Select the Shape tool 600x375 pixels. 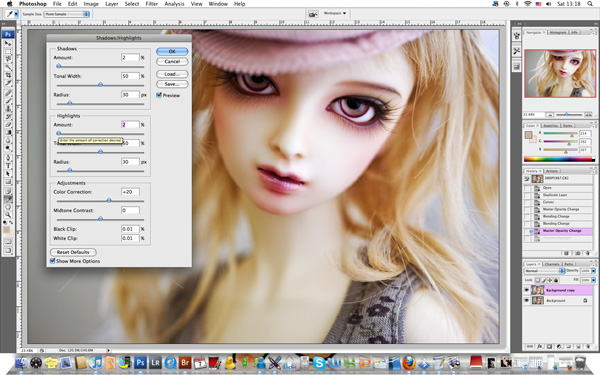click(x=8, y=182)
